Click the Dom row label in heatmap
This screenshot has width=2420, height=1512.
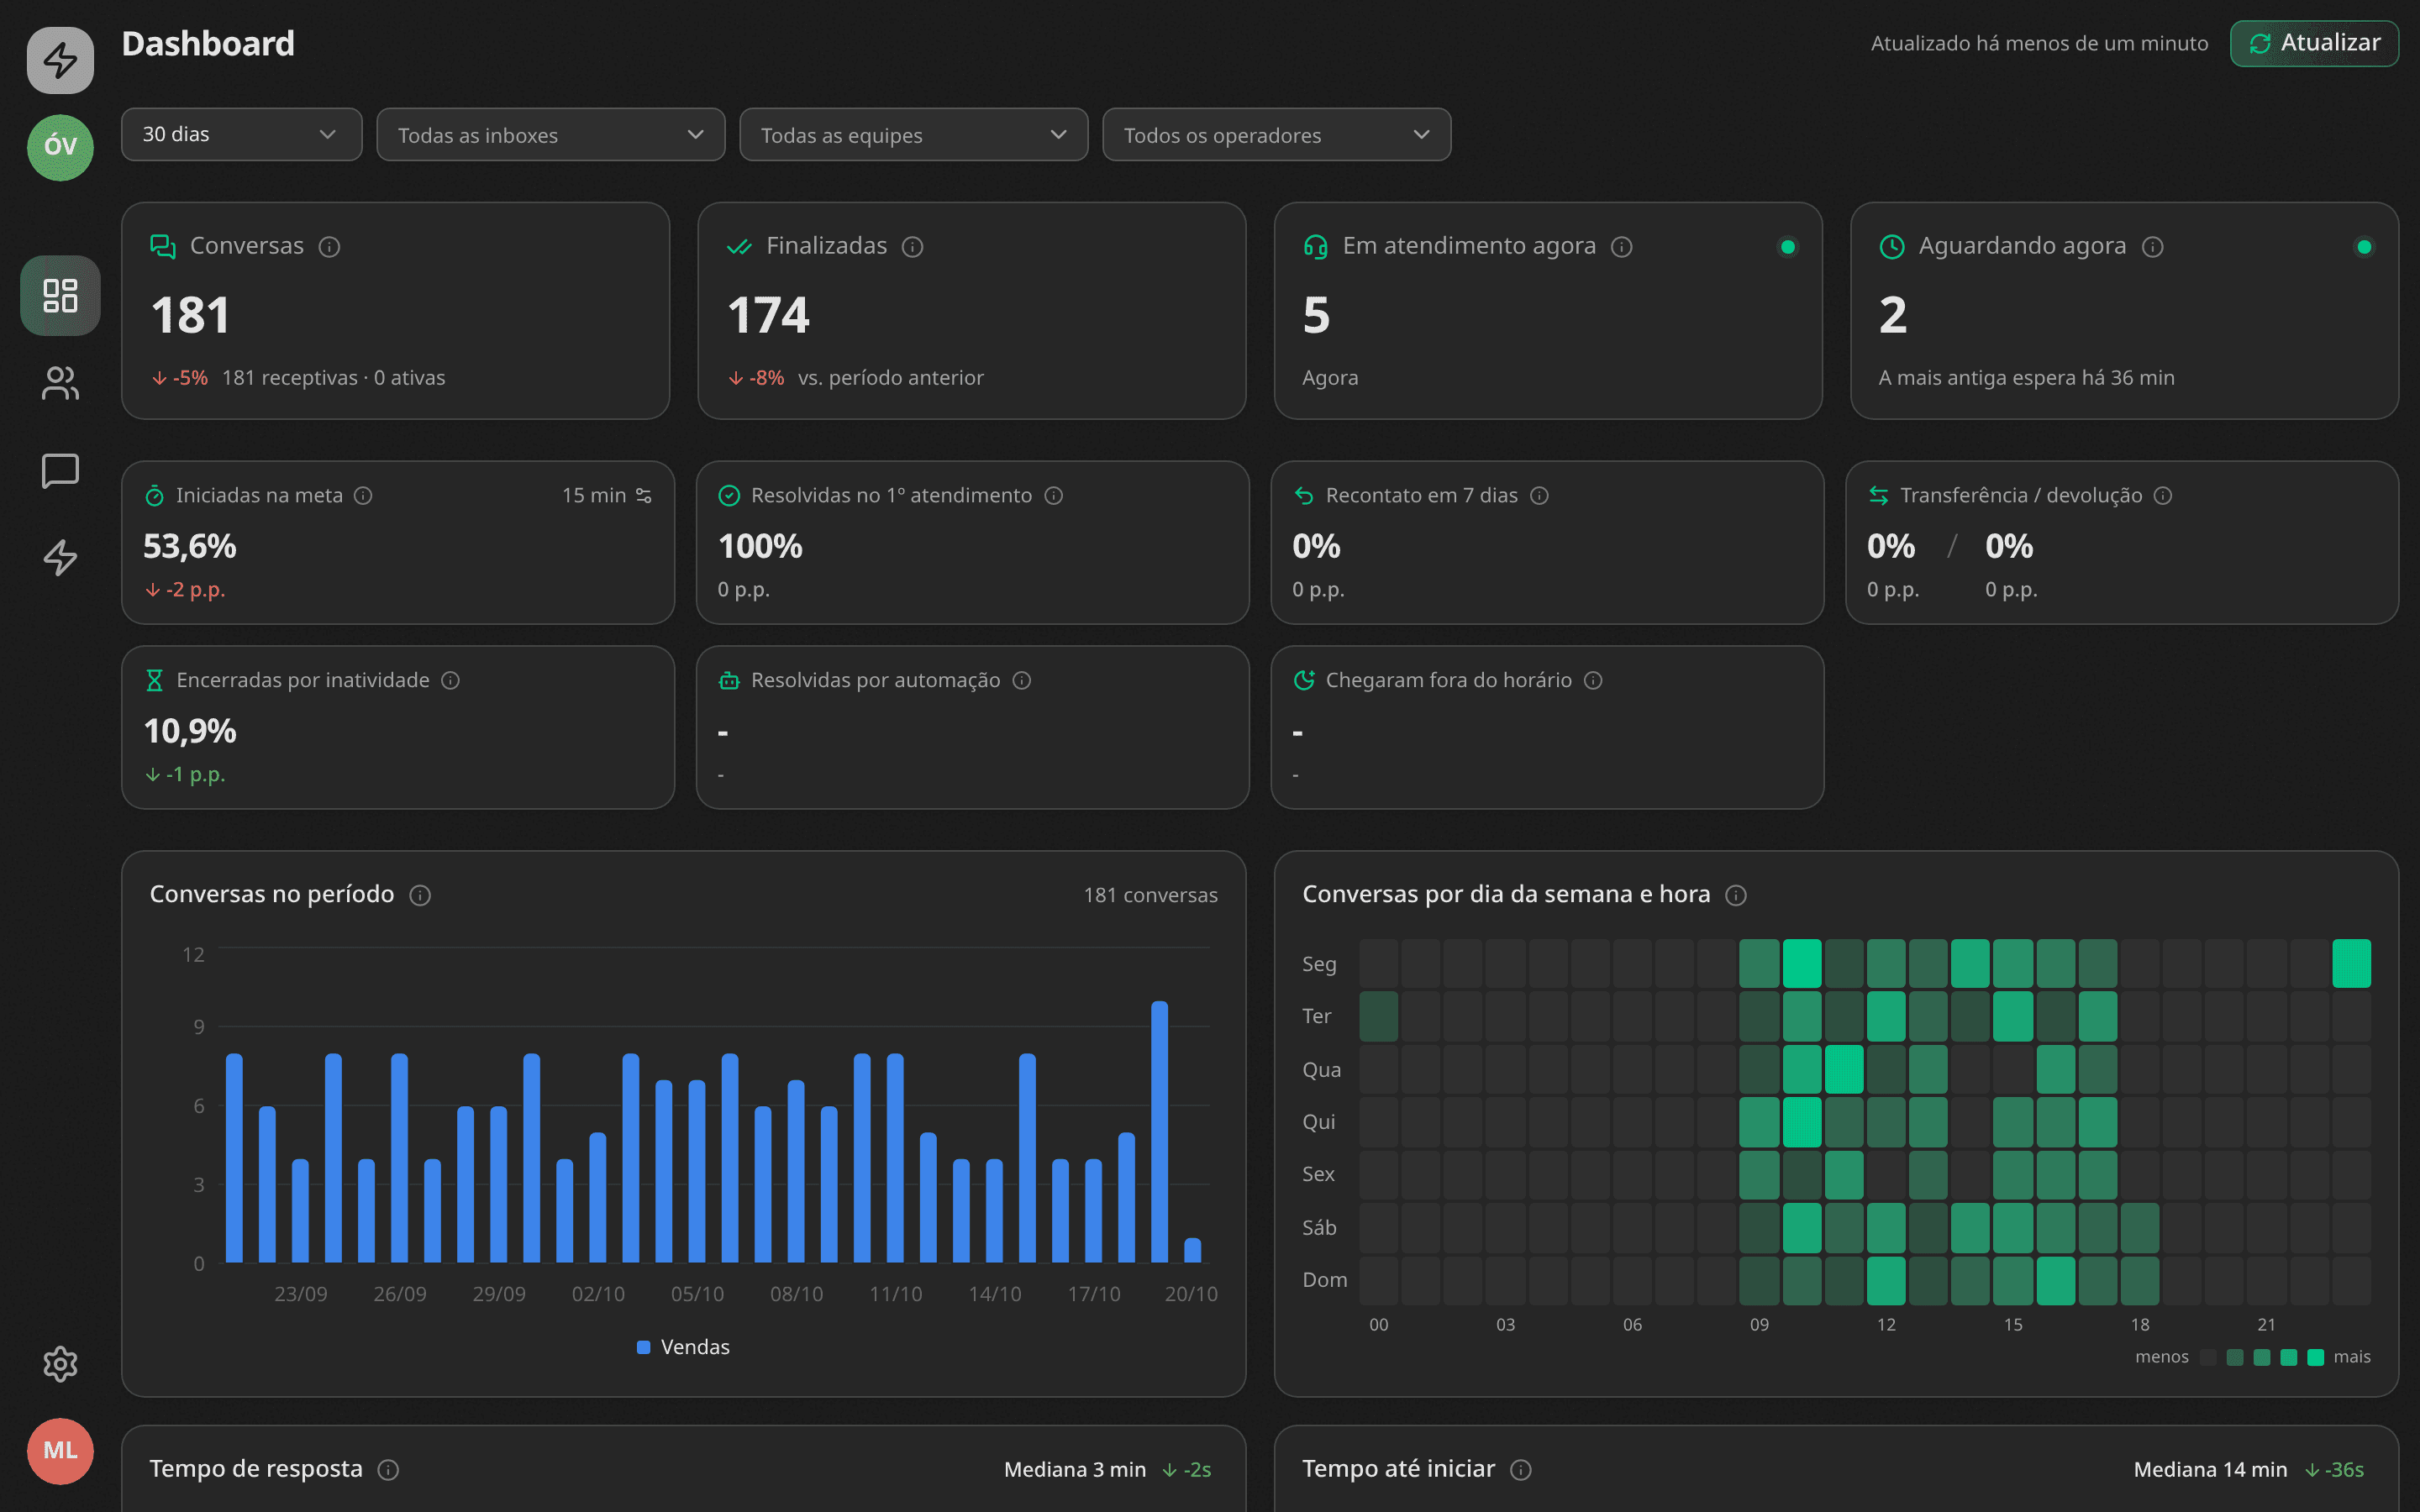1324,1280
